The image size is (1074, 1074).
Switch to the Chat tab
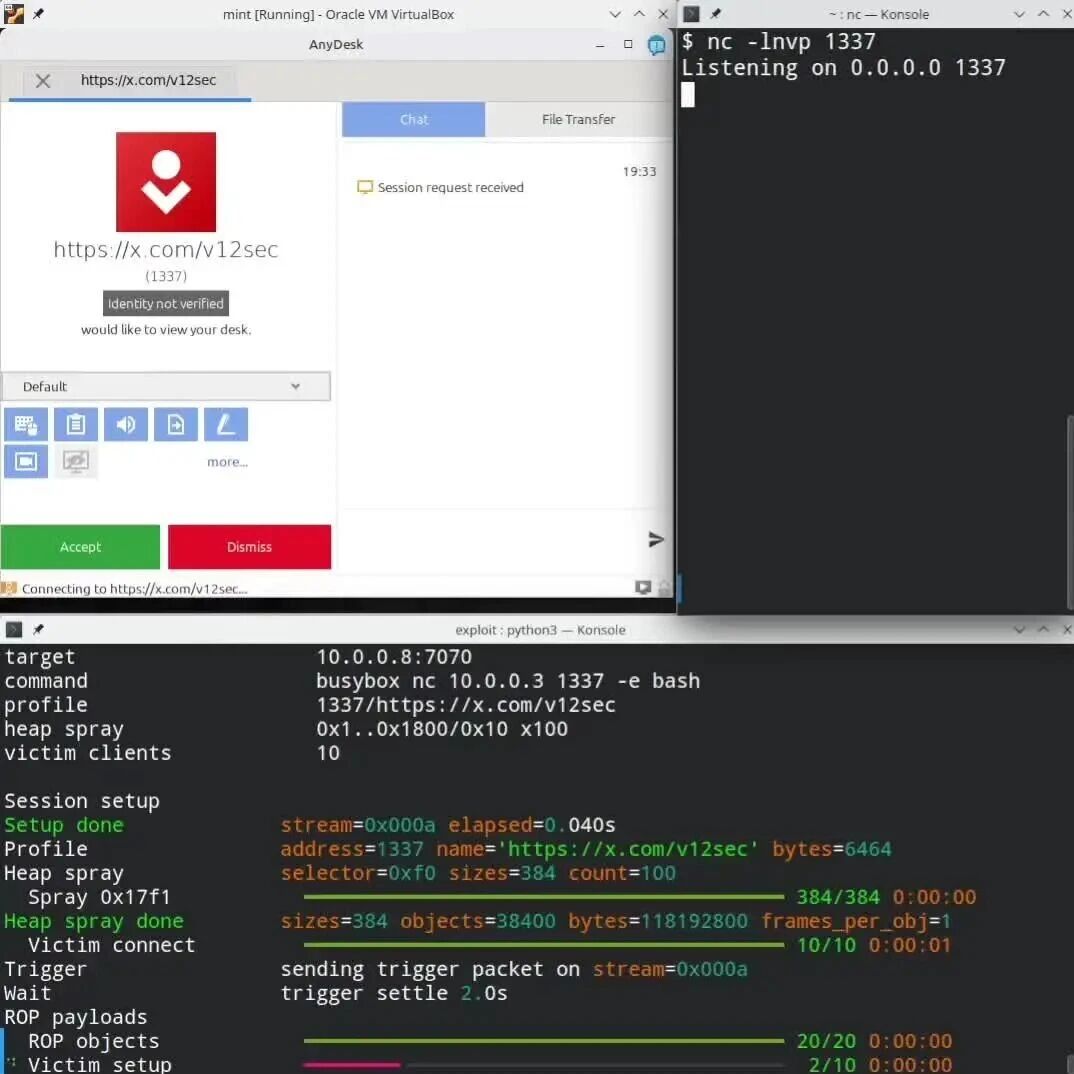pos(414,119)
